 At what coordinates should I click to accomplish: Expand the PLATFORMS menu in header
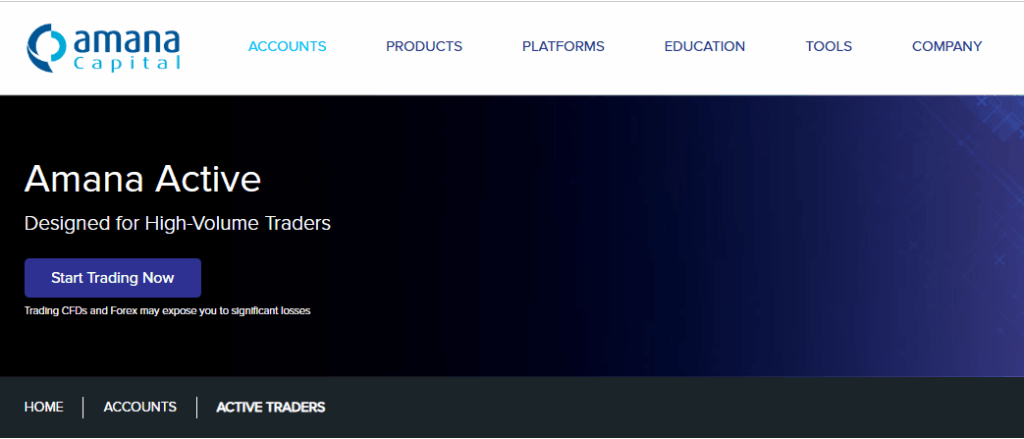pos(563,46)
